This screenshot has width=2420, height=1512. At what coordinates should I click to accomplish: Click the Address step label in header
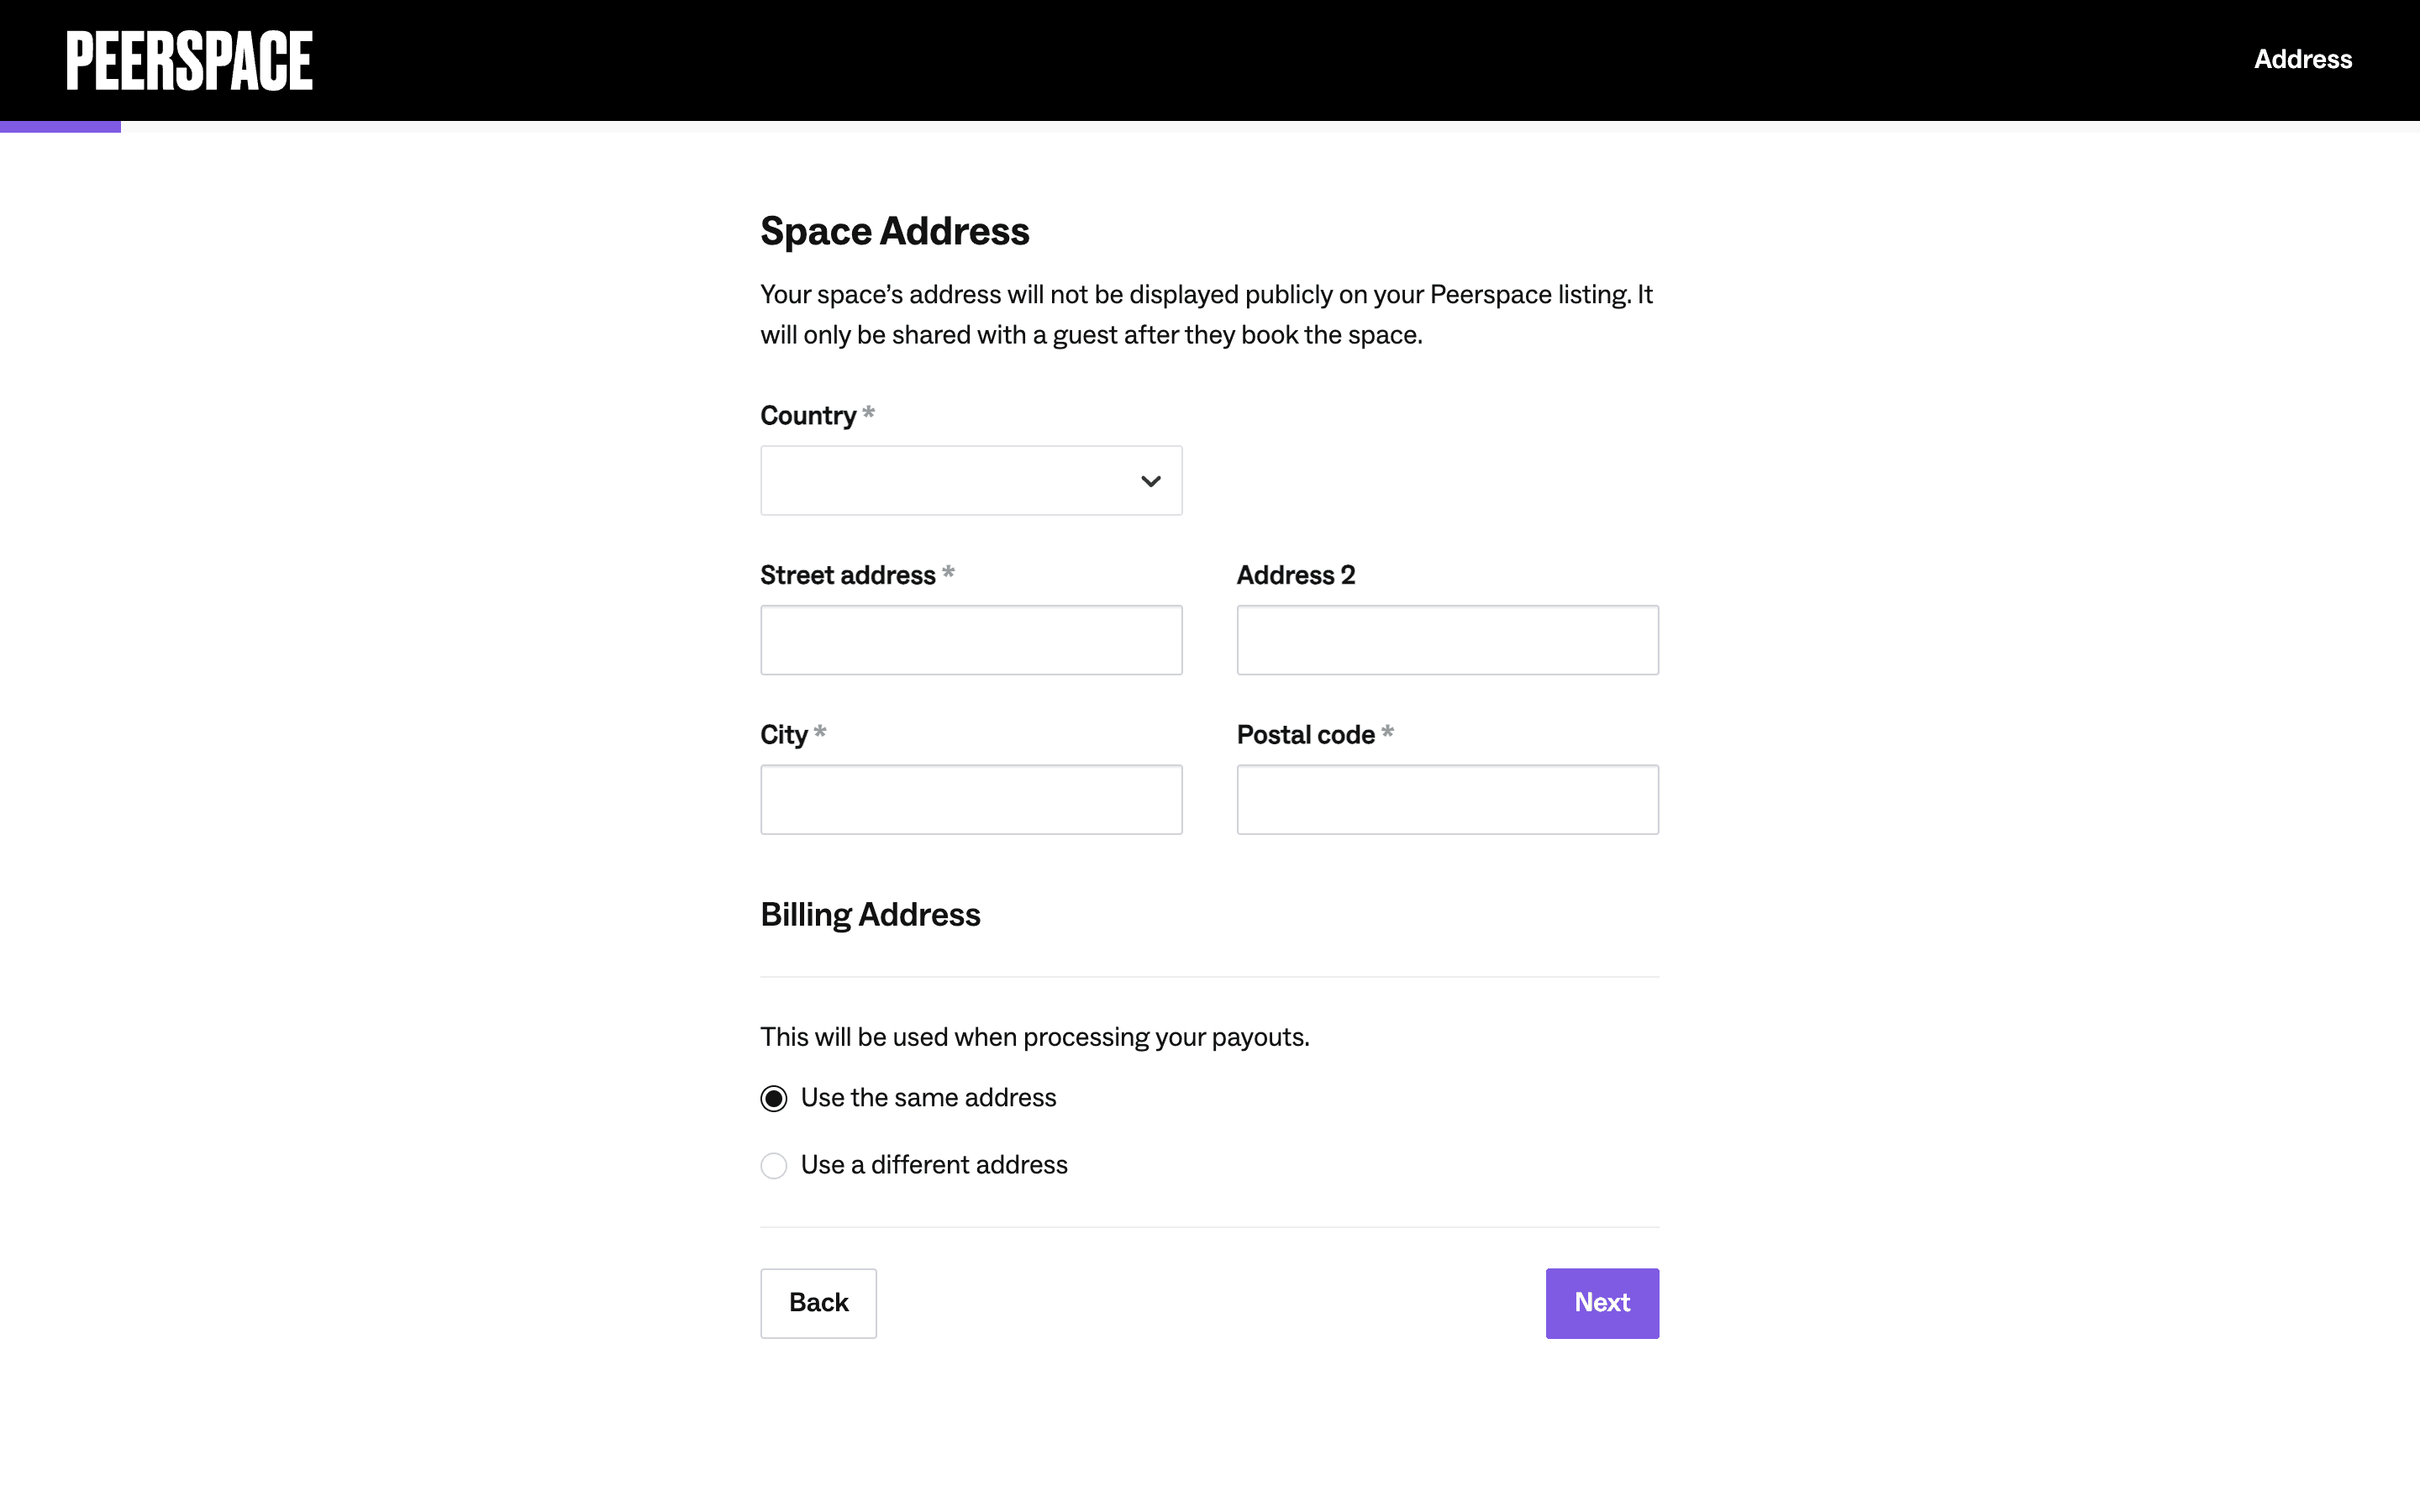click(2302, 60)
